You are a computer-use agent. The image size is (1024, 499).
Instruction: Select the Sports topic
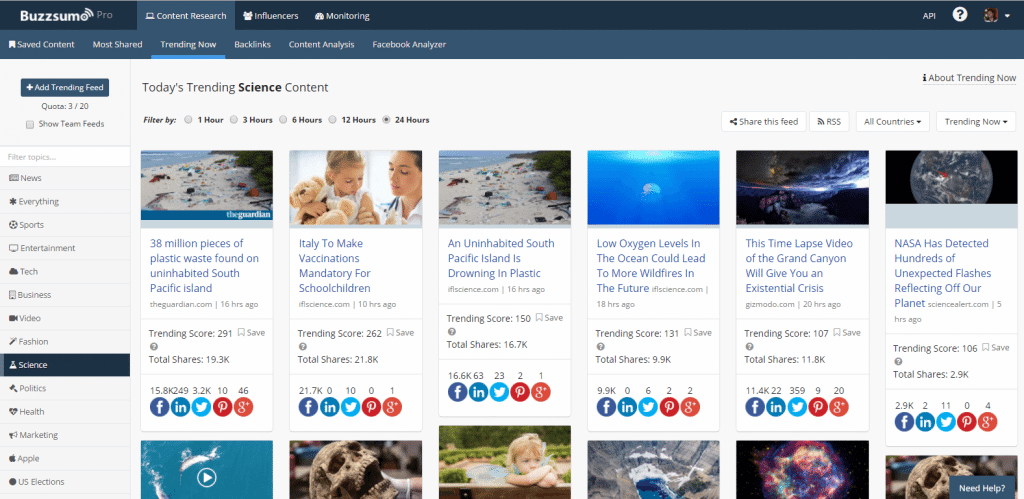(x=65, y=225)
